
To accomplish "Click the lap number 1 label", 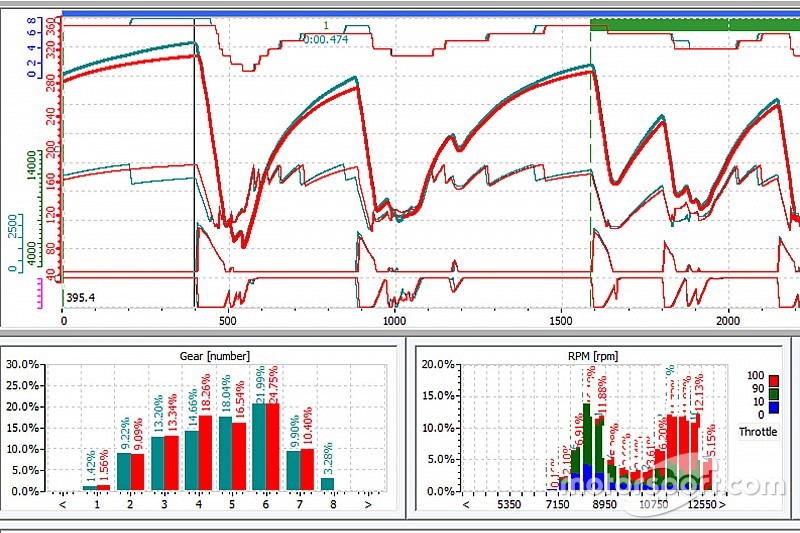I will [326, 26].
